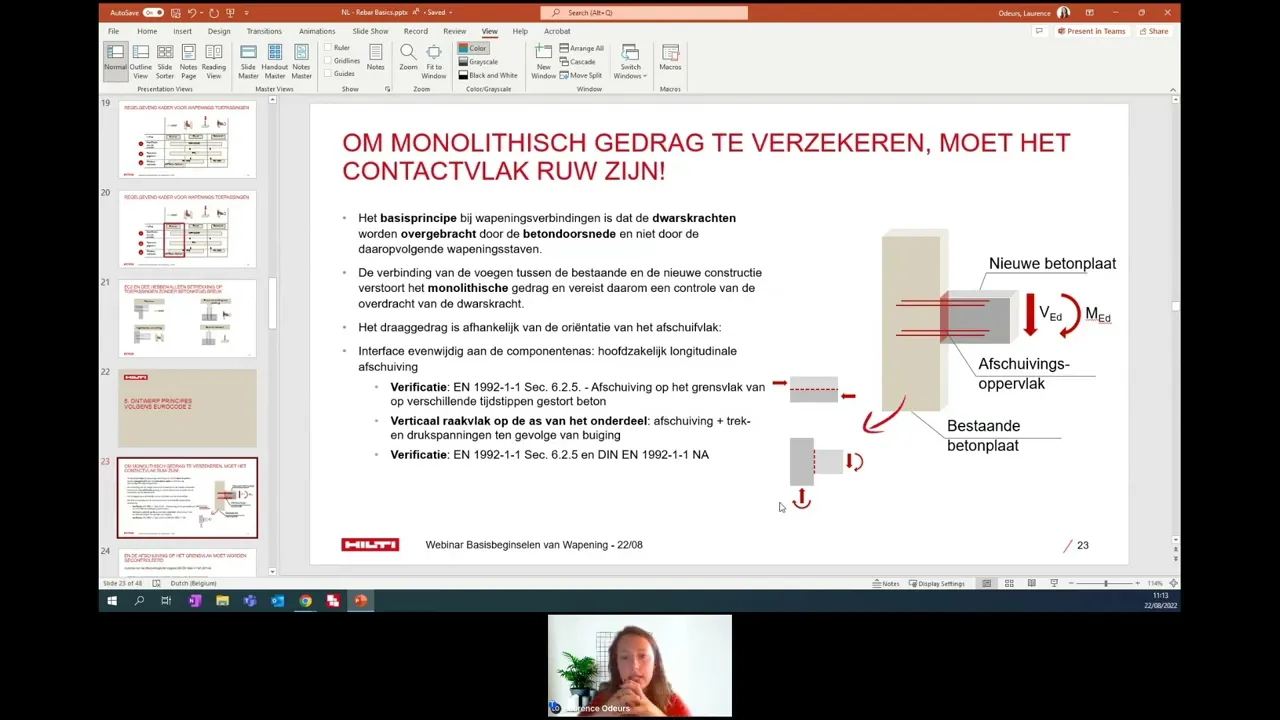Open the Comments pane icon
1280x720 pixels.
[1038, 31]
